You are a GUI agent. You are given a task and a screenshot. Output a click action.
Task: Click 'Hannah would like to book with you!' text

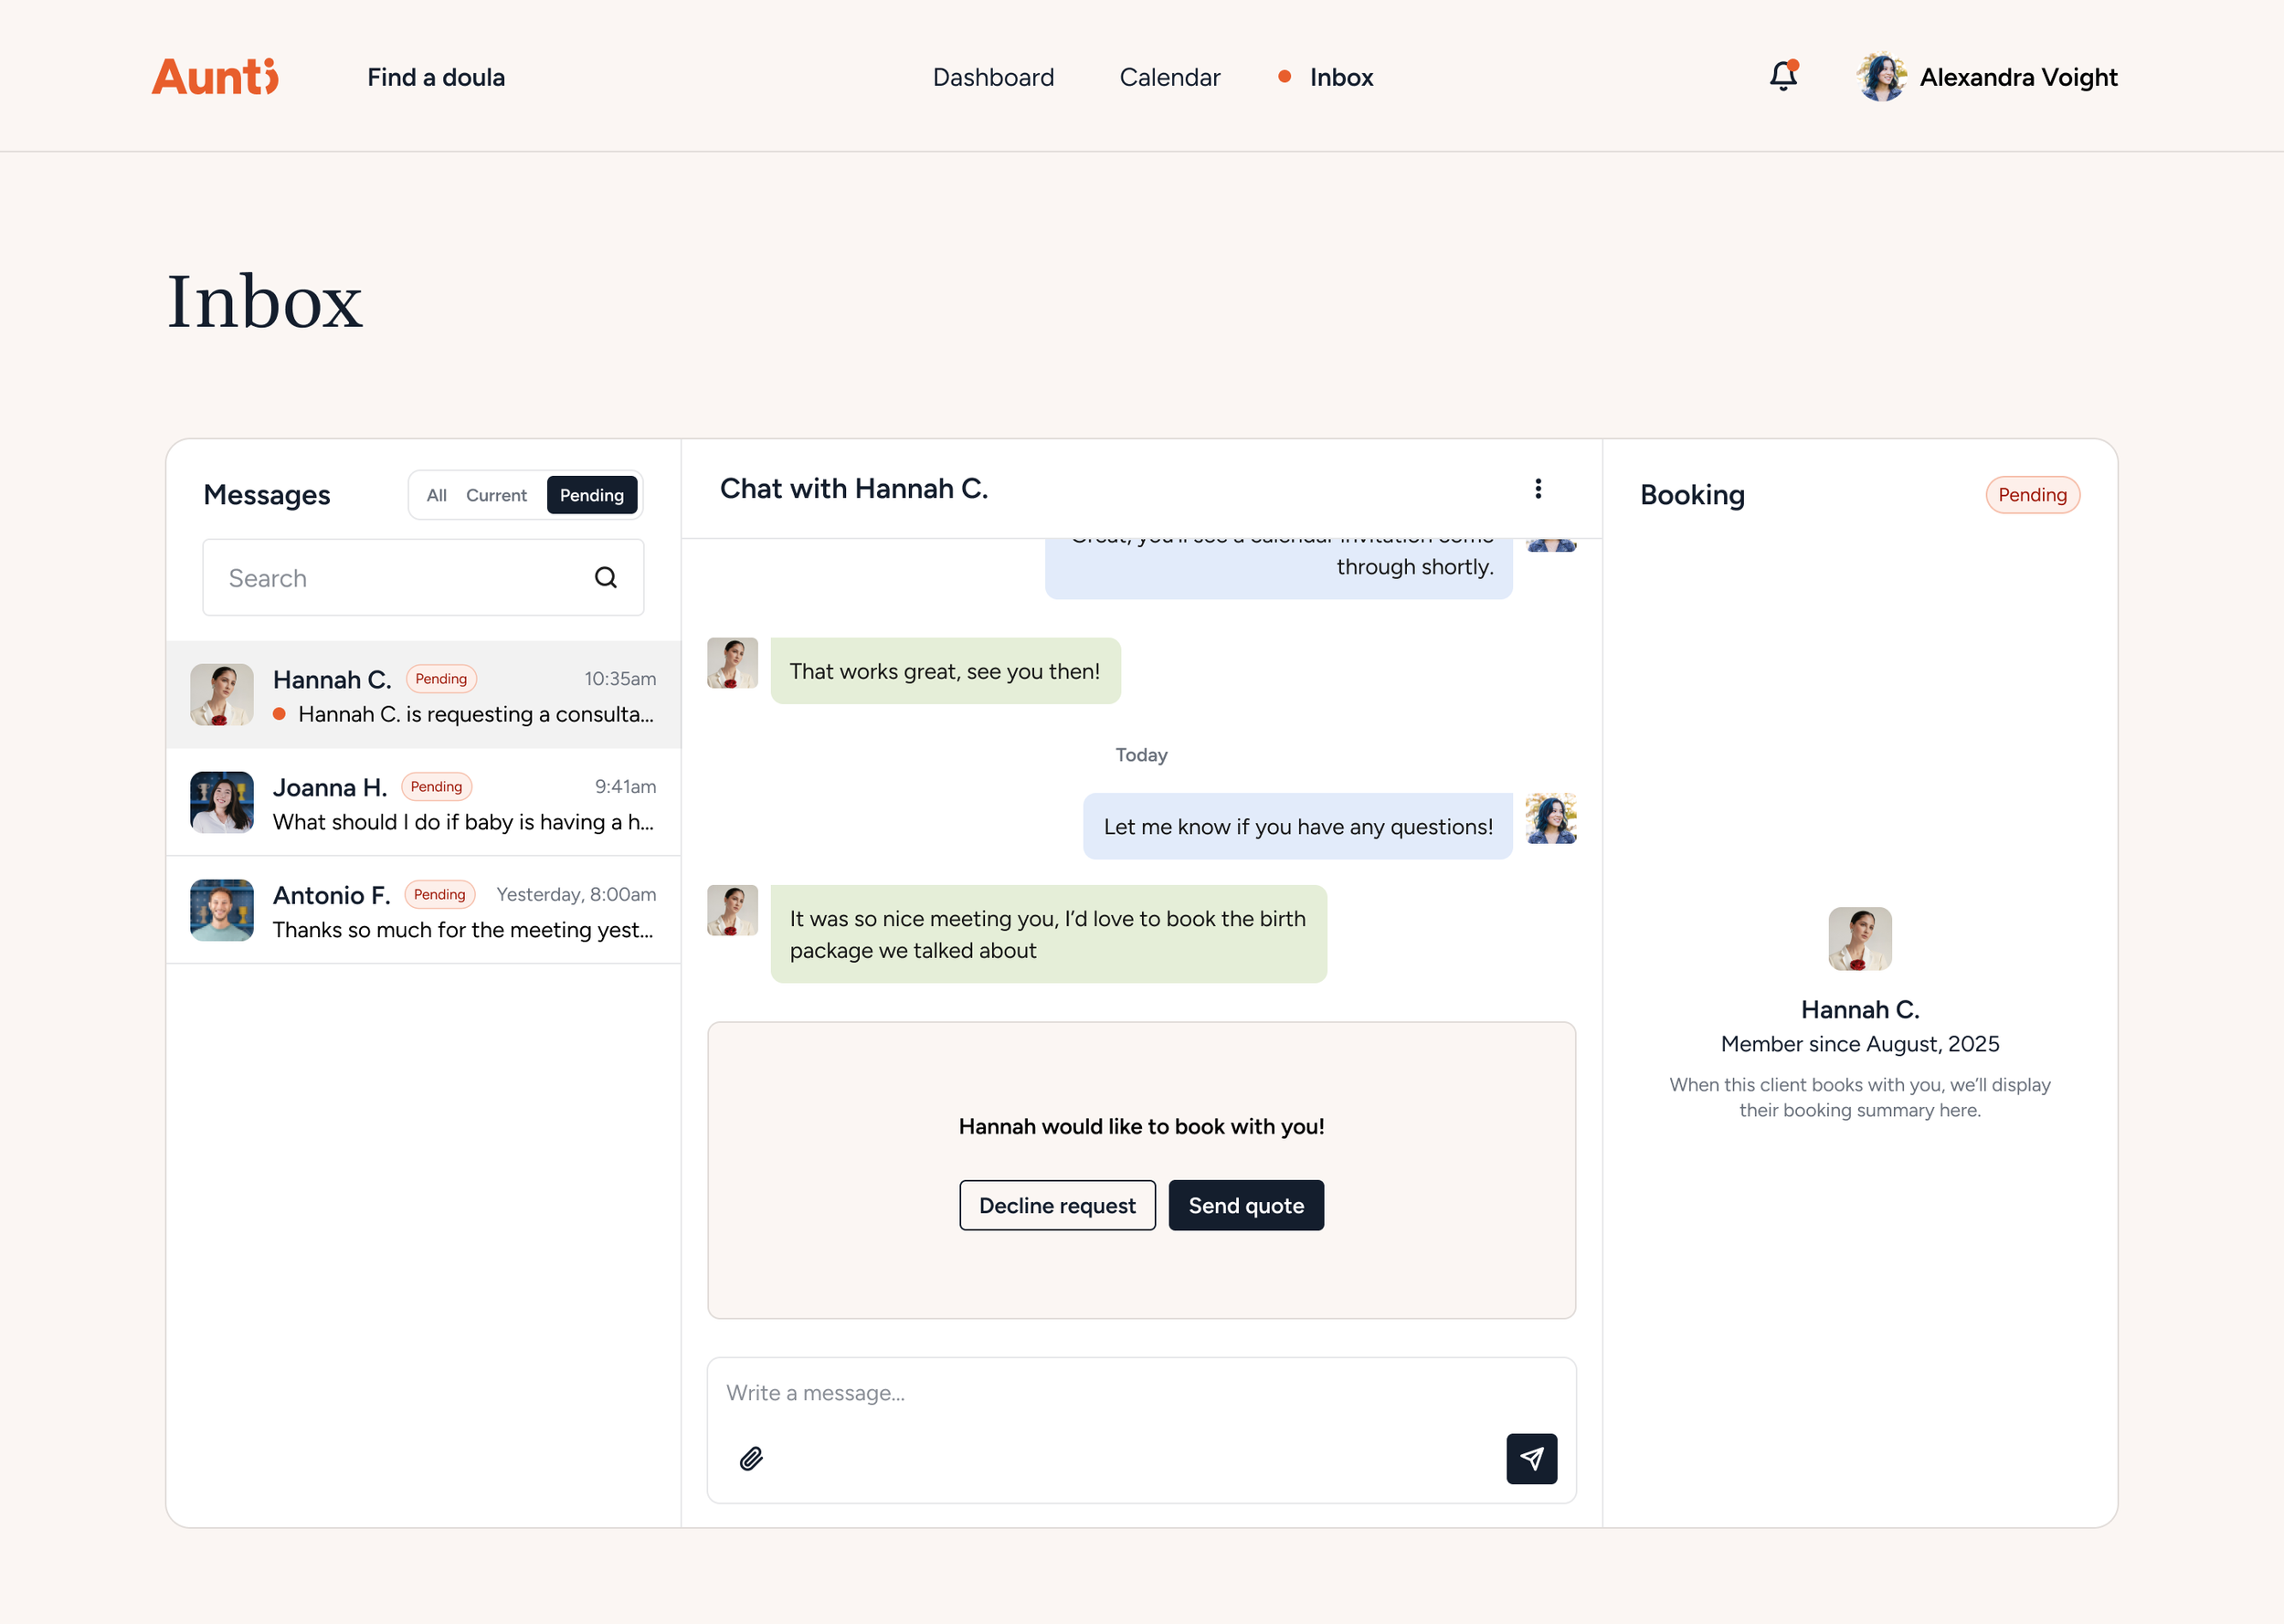coord(1141,1127)
